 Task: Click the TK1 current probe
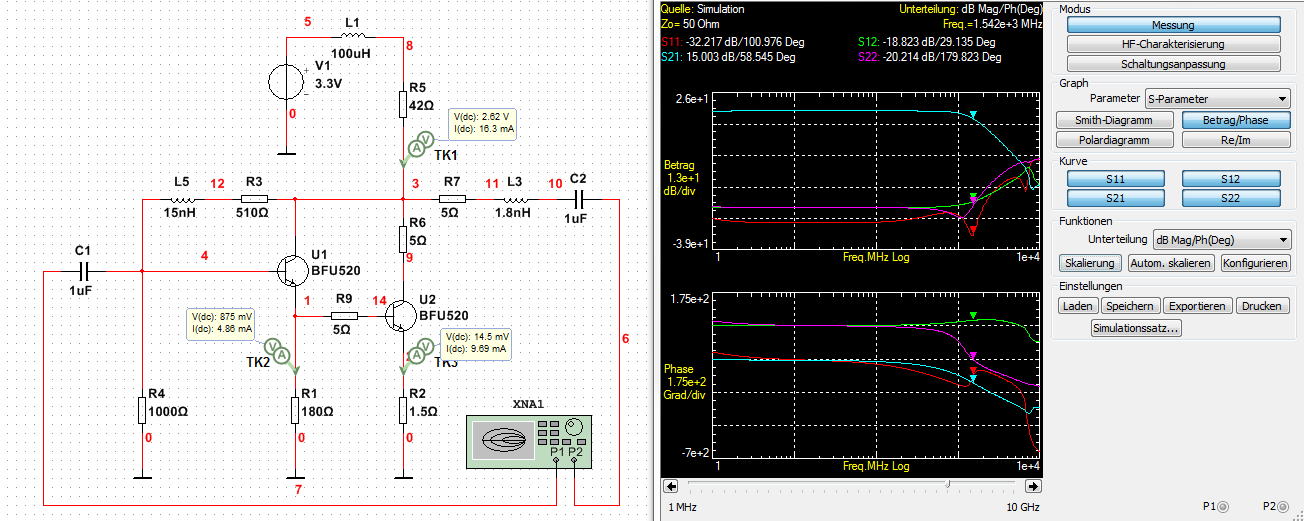pyautogui.click(x=417, y=147)
